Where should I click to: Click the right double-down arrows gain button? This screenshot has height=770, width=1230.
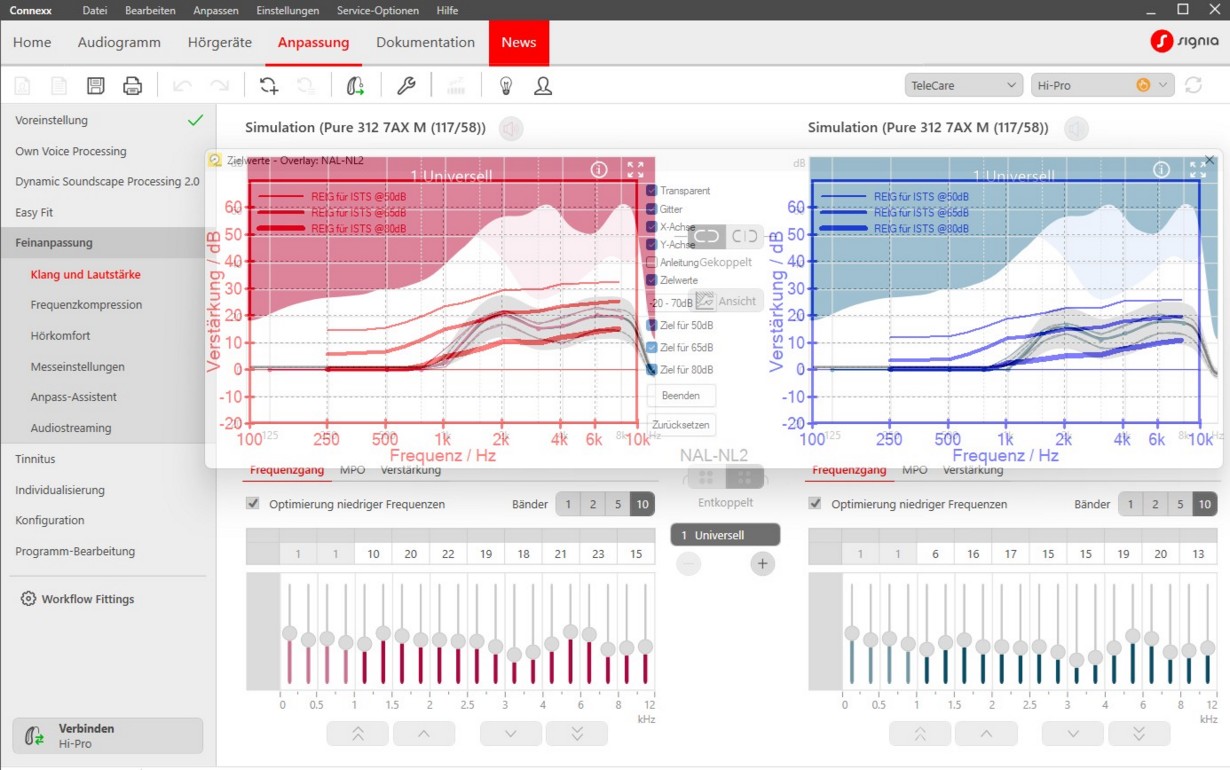[x=1139, y=734]
